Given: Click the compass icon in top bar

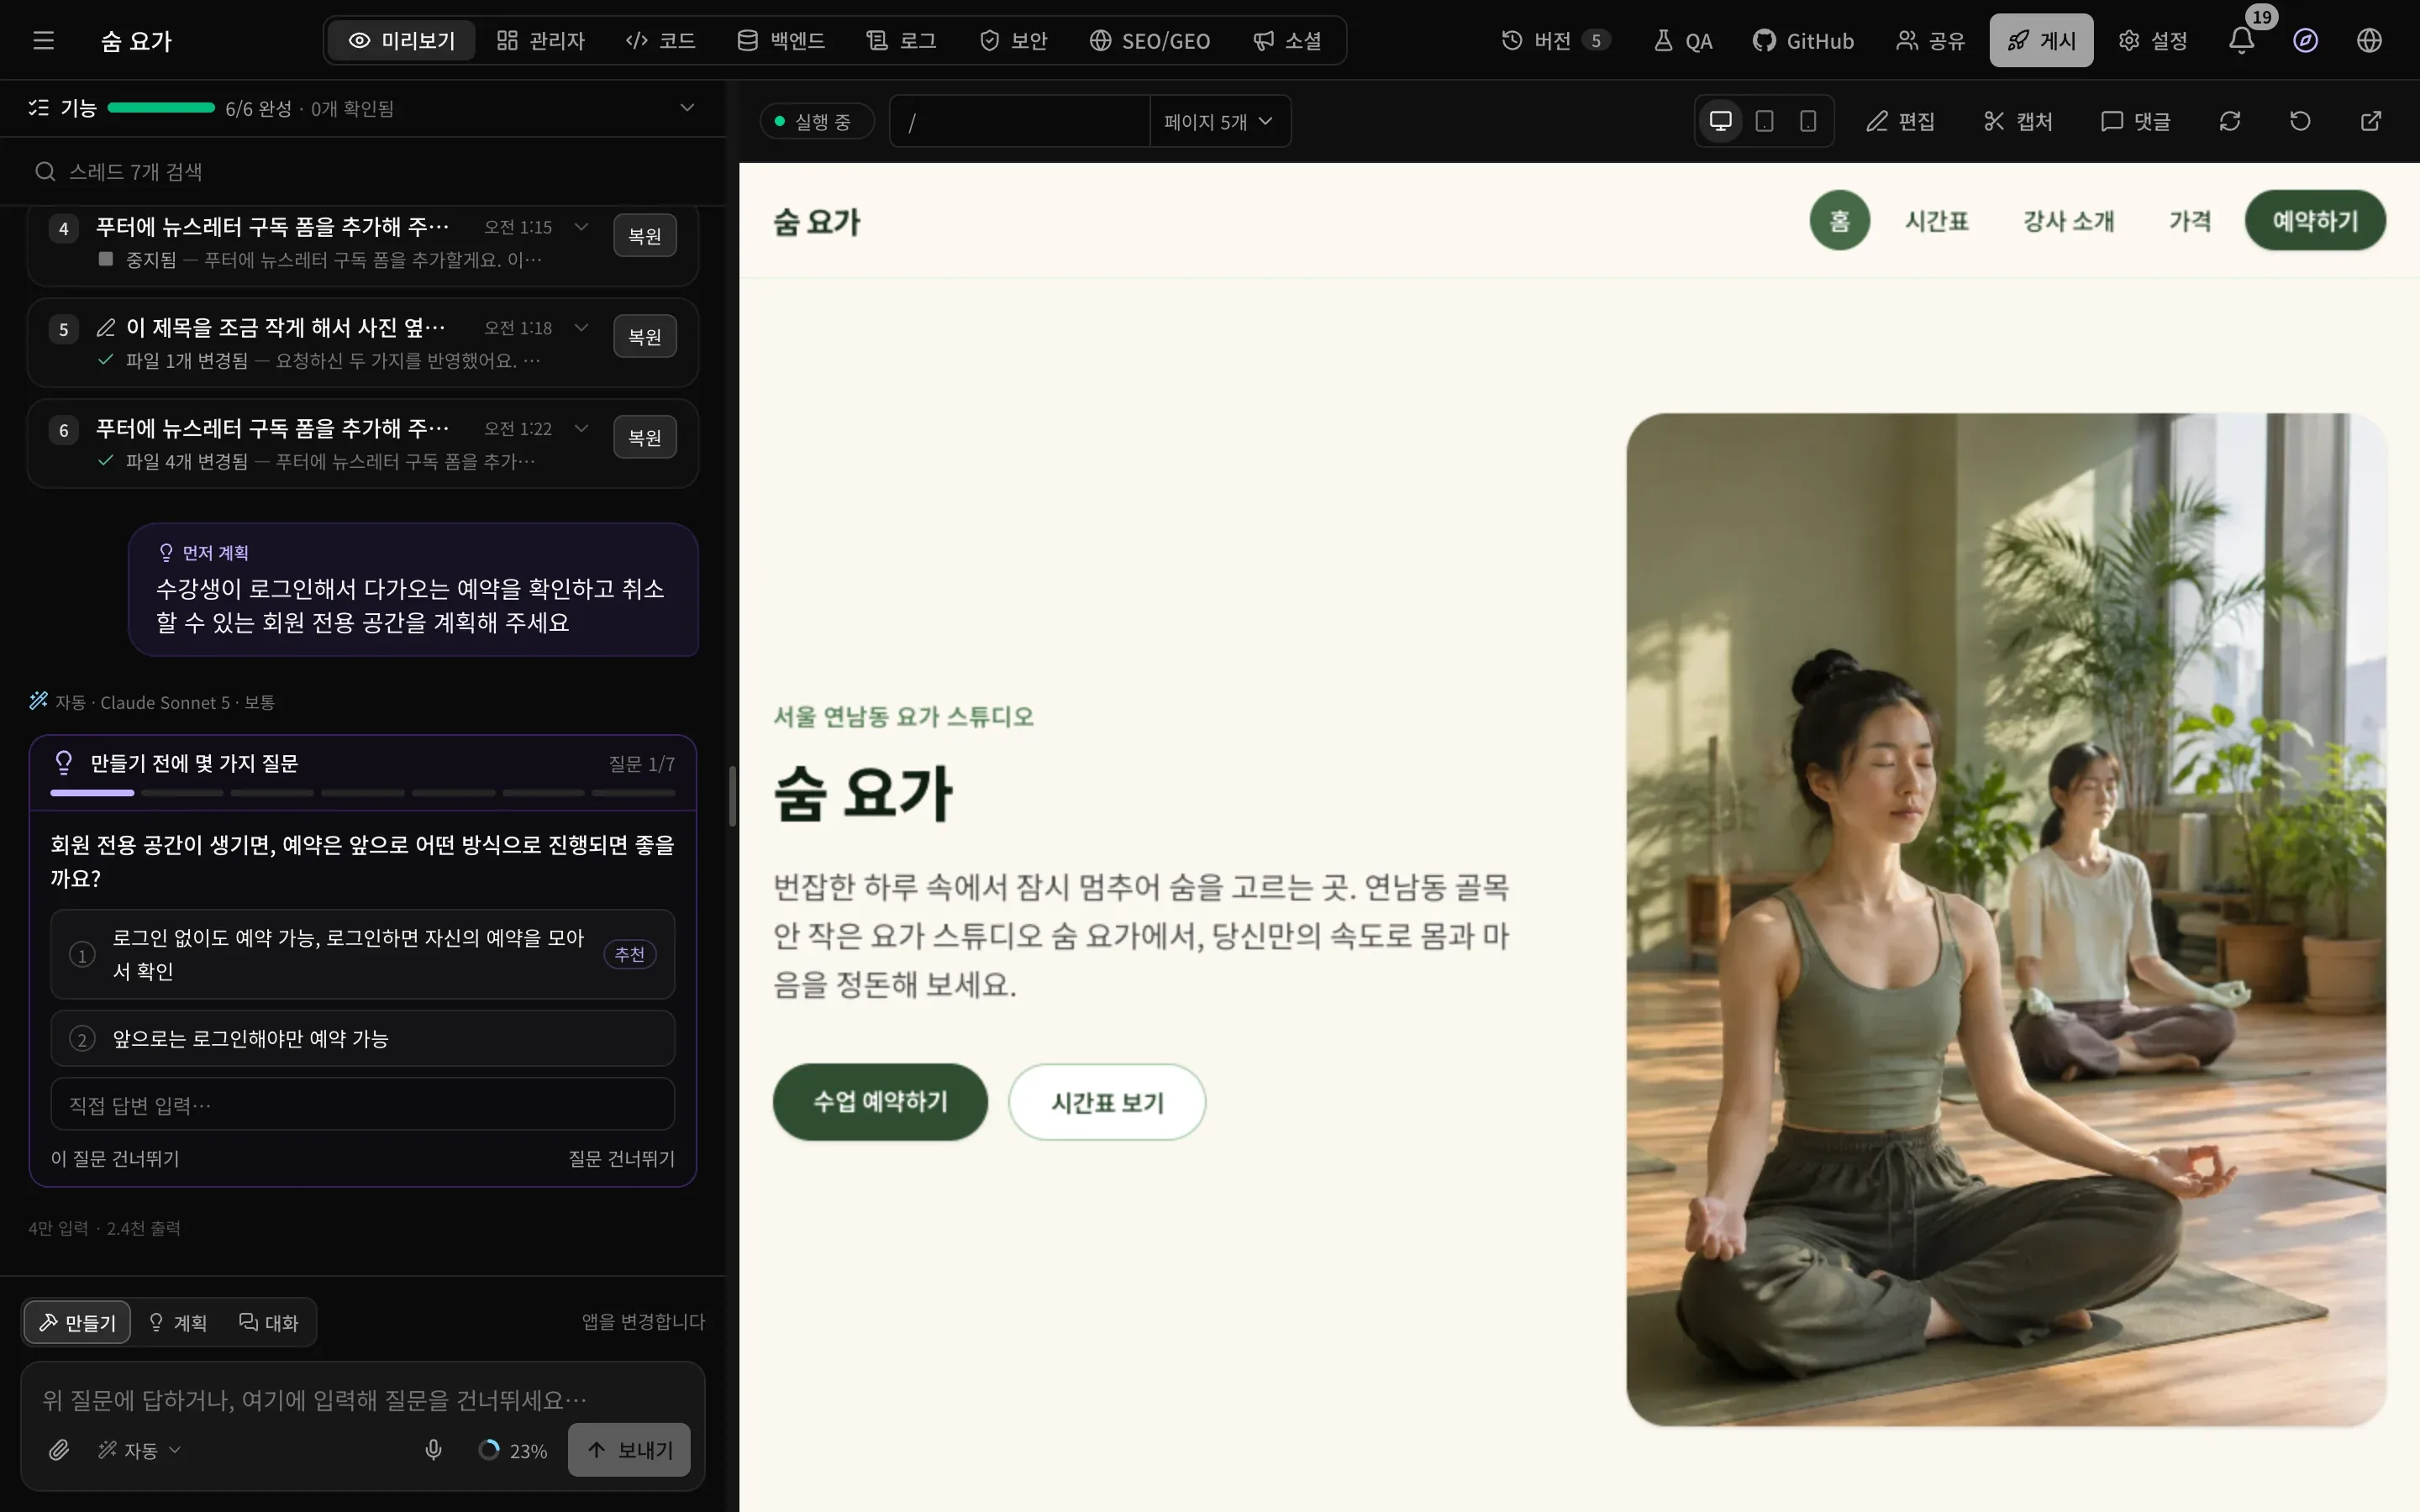Looking at the screenshot, I should tap(2305, 41).
